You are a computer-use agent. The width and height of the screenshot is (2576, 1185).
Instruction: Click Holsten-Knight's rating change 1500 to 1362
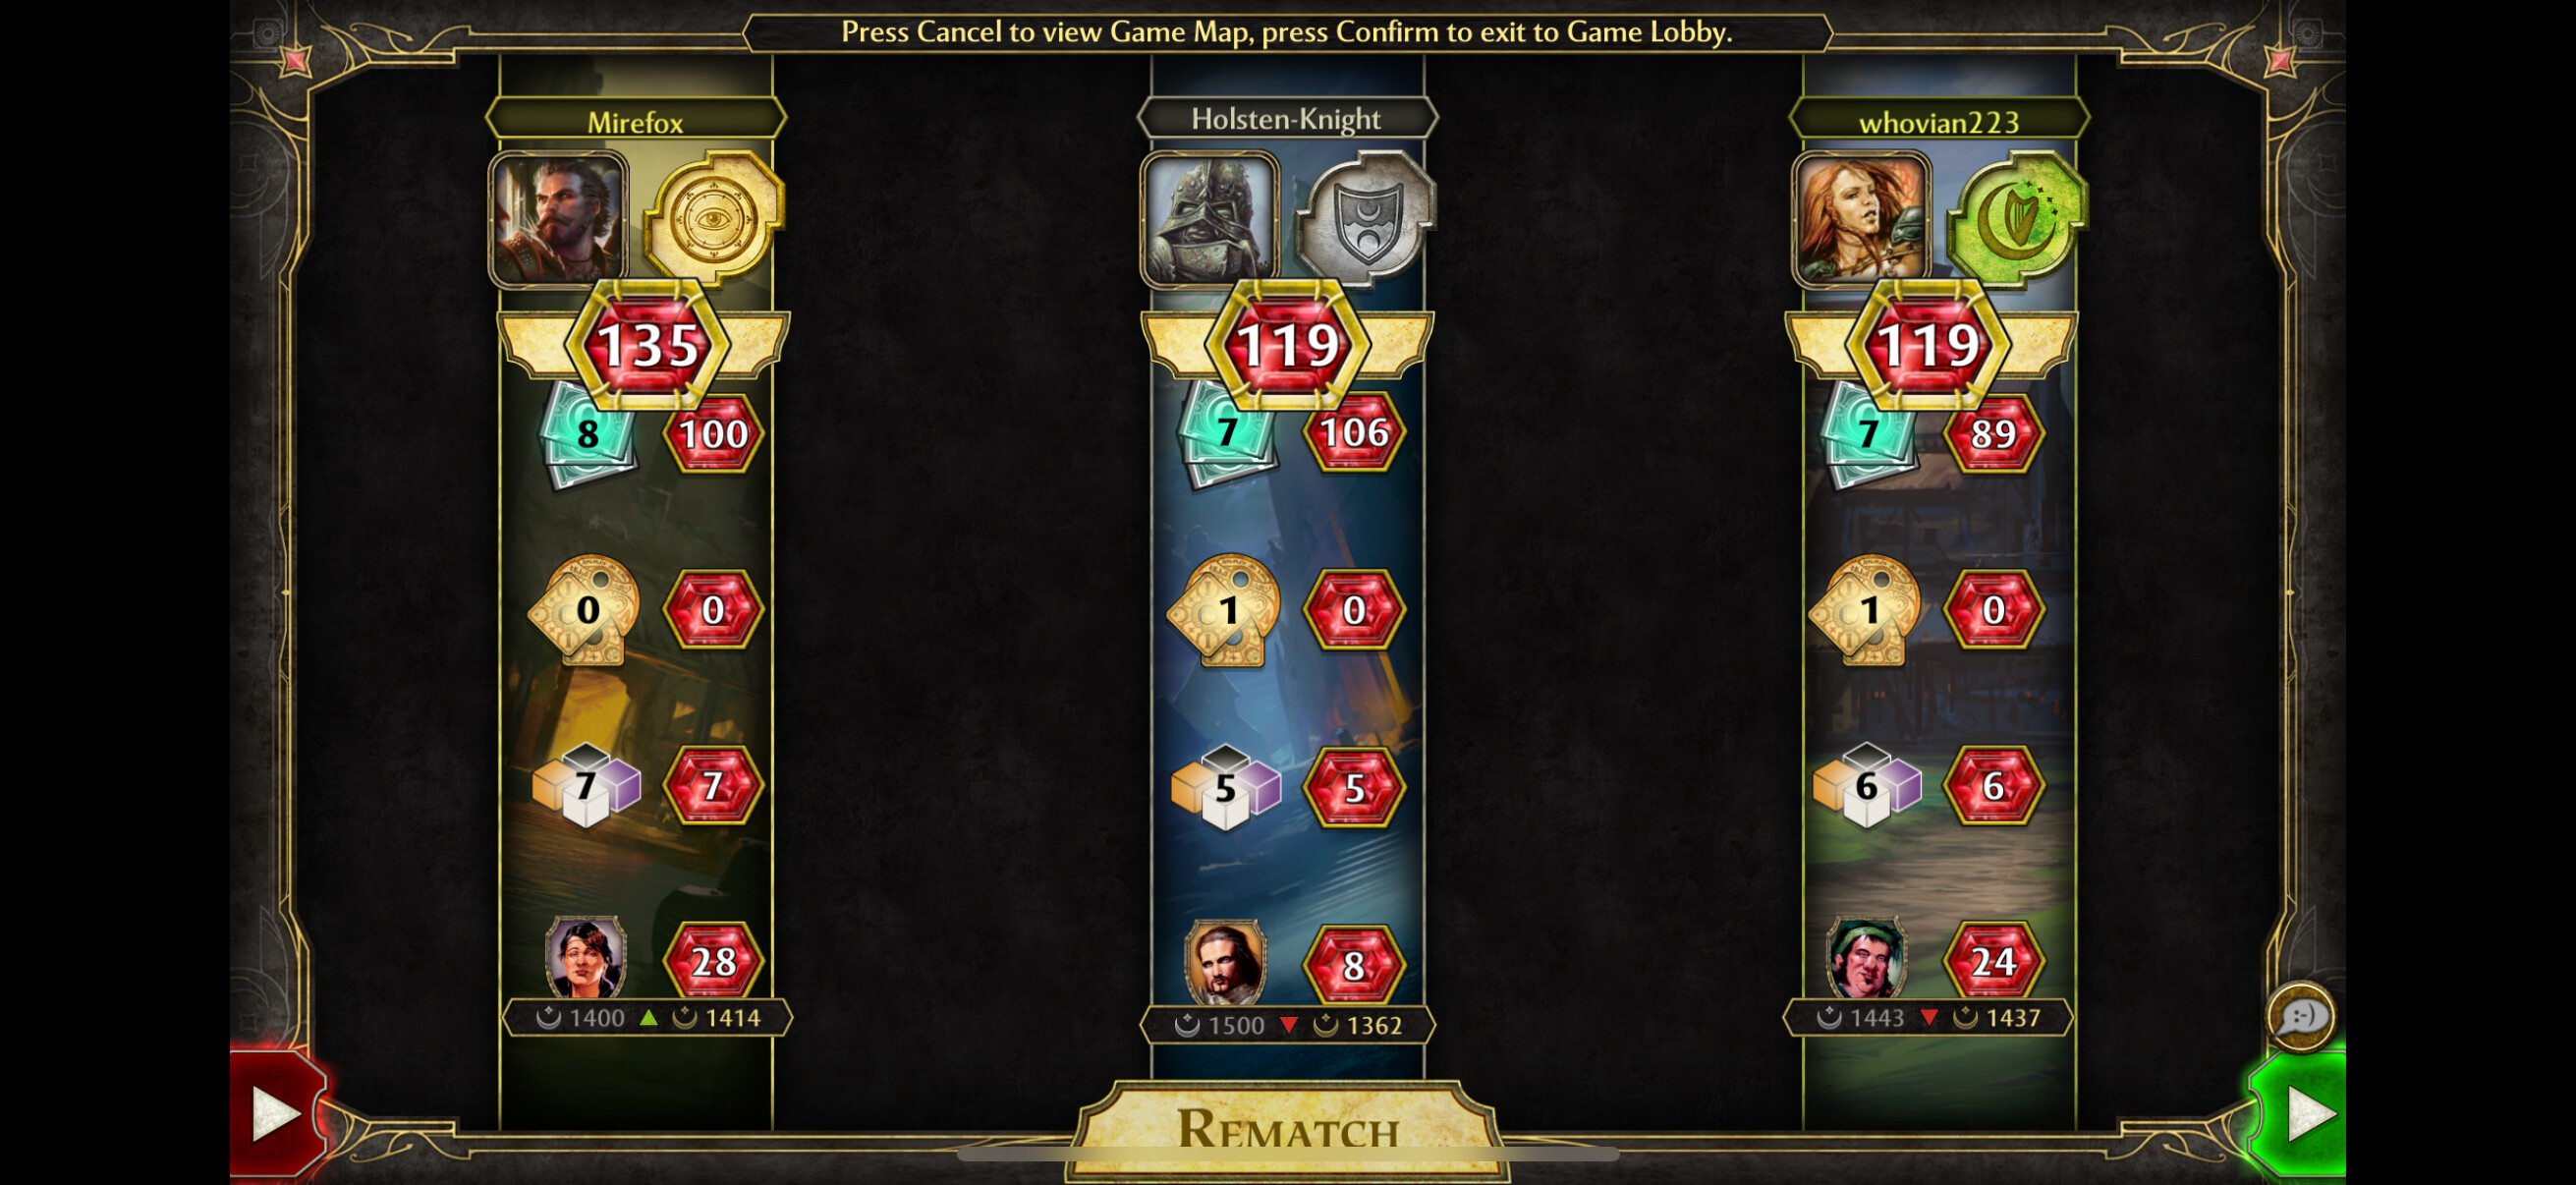(x=1288, y=1025)
